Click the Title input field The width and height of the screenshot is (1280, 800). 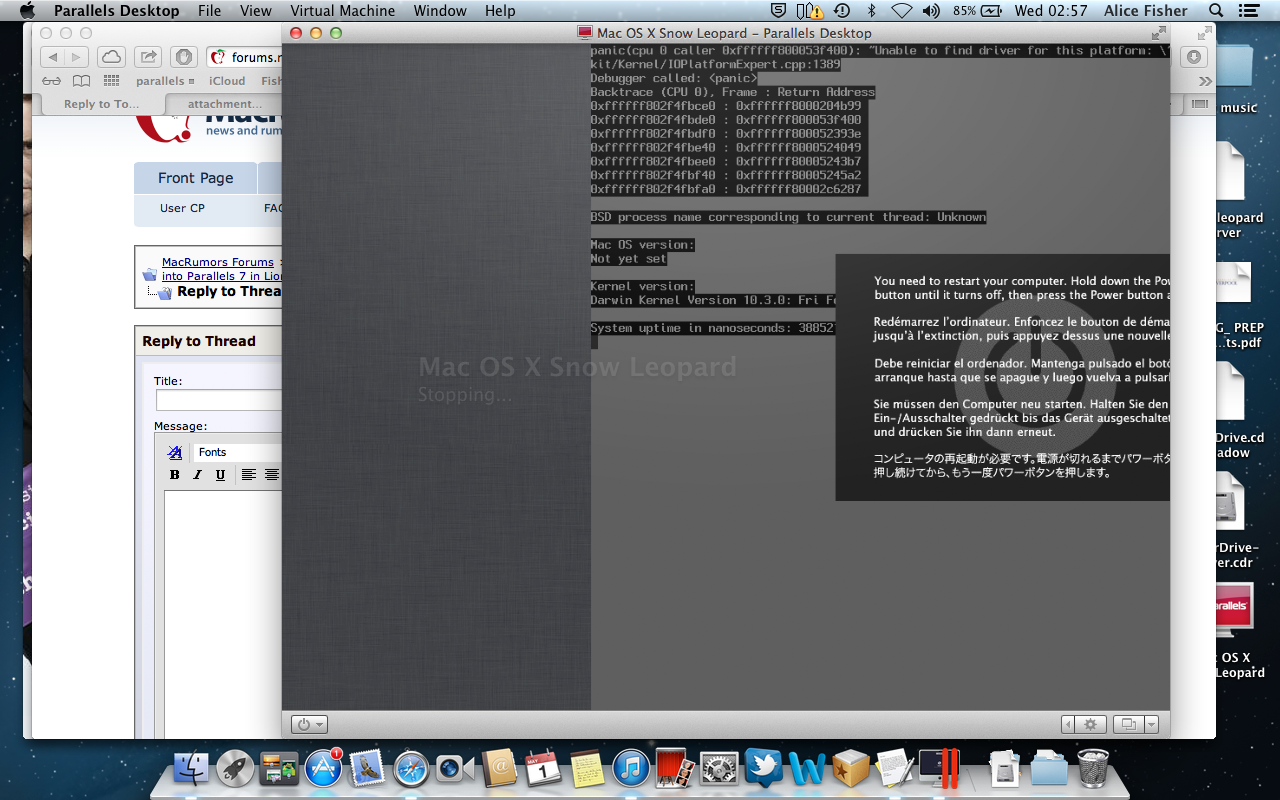(219, 400)
